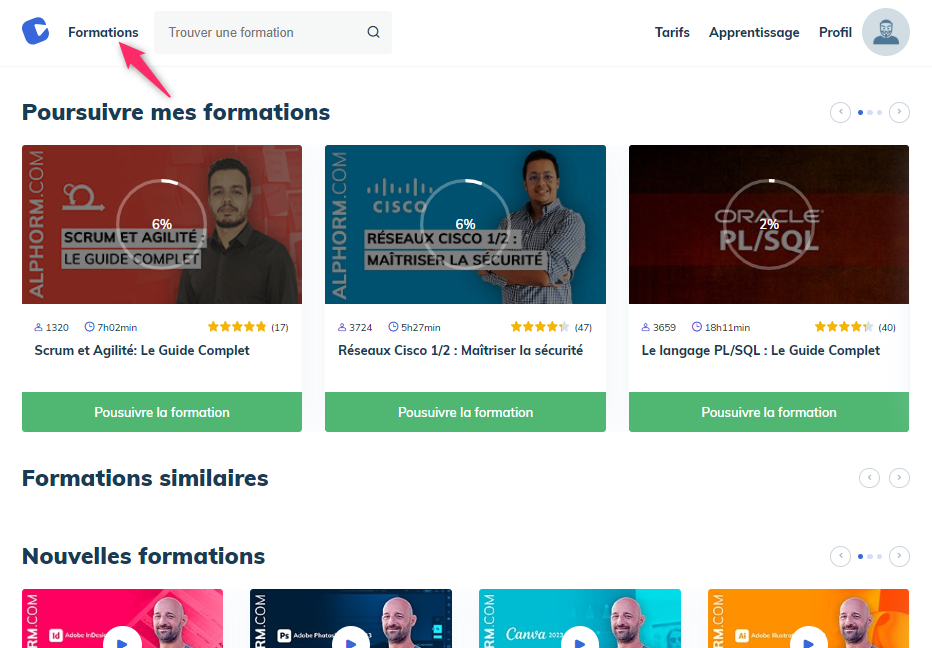Viewport: 932px width, 648px height.
Task: Click the 2% progress circle on PL/SQL card
Action: pos(769,224)
